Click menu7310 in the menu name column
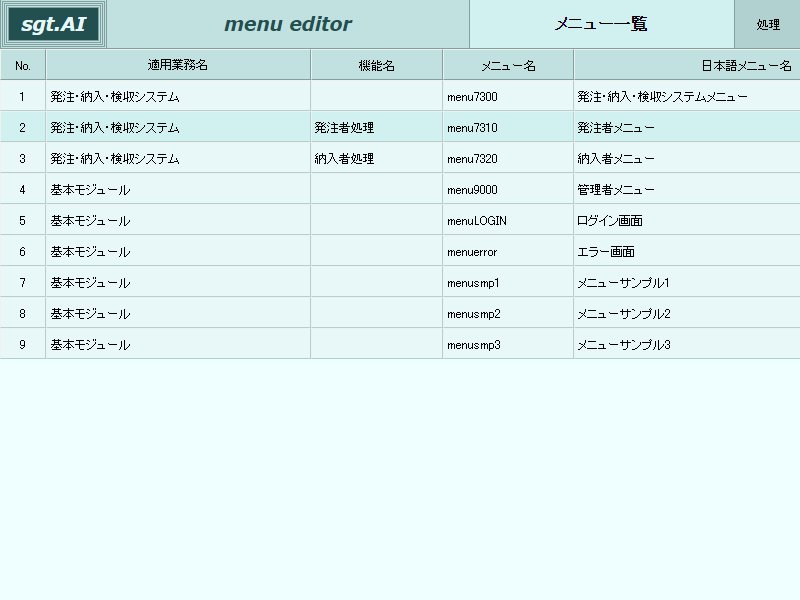The height and width of the screenshot is (600, 800). click(x=508, y=128)
